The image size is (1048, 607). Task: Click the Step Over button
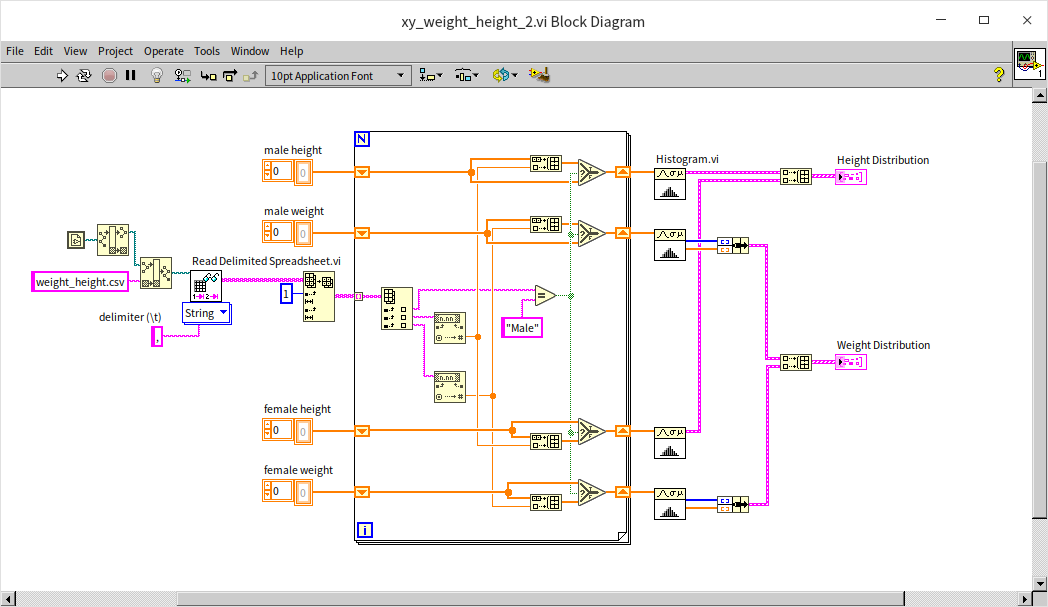pyautogui.click(x=230, y=75)
